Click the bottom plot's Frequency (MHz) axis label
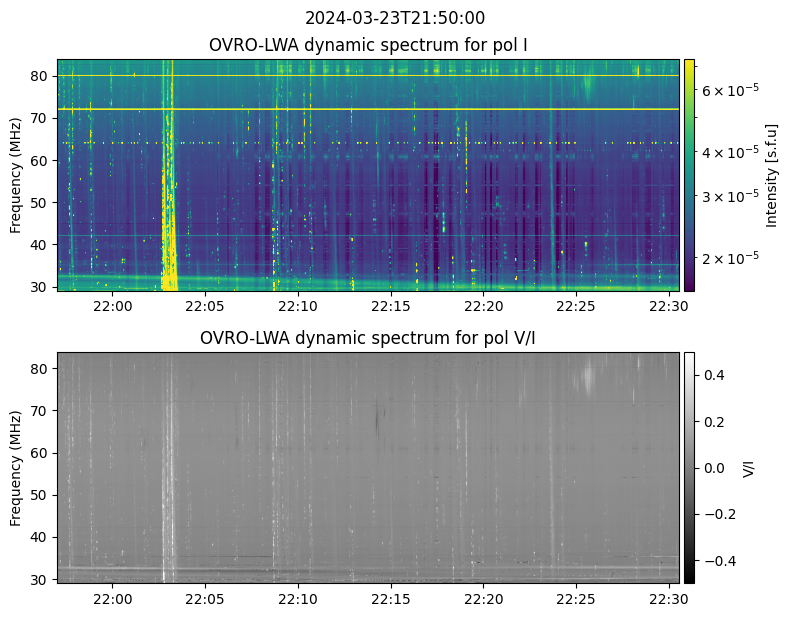Viewport: 789px width, 617px height. tap(16, 467)
